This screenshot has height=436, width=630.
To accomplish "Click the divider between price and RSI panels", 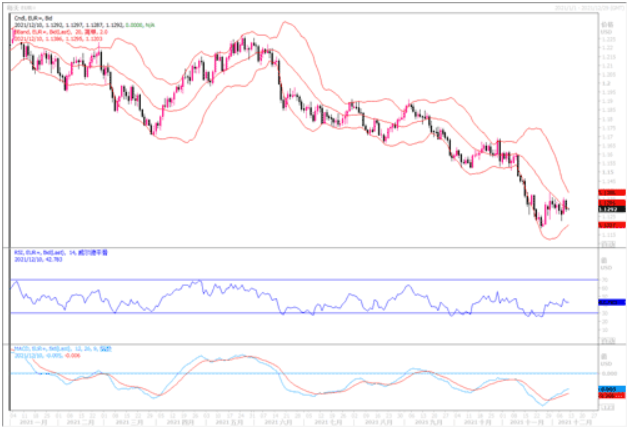I will click(x=300, y=246).
